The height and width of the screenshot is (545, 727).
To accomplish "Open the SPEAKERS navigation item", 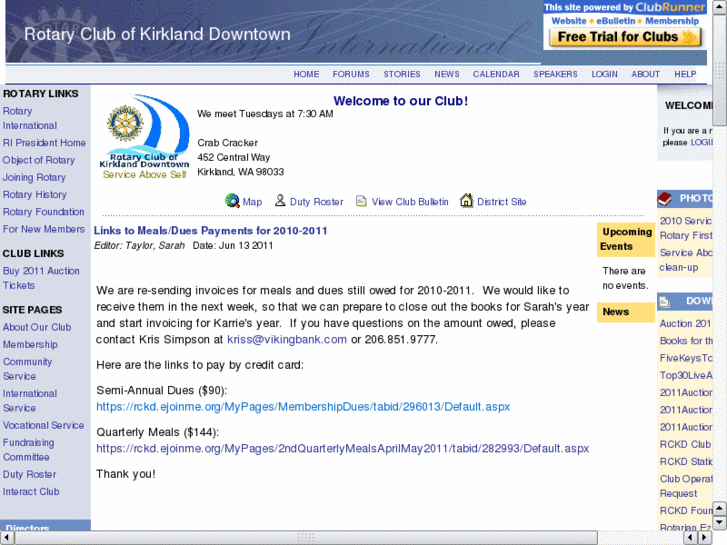I will coord(555,74).
